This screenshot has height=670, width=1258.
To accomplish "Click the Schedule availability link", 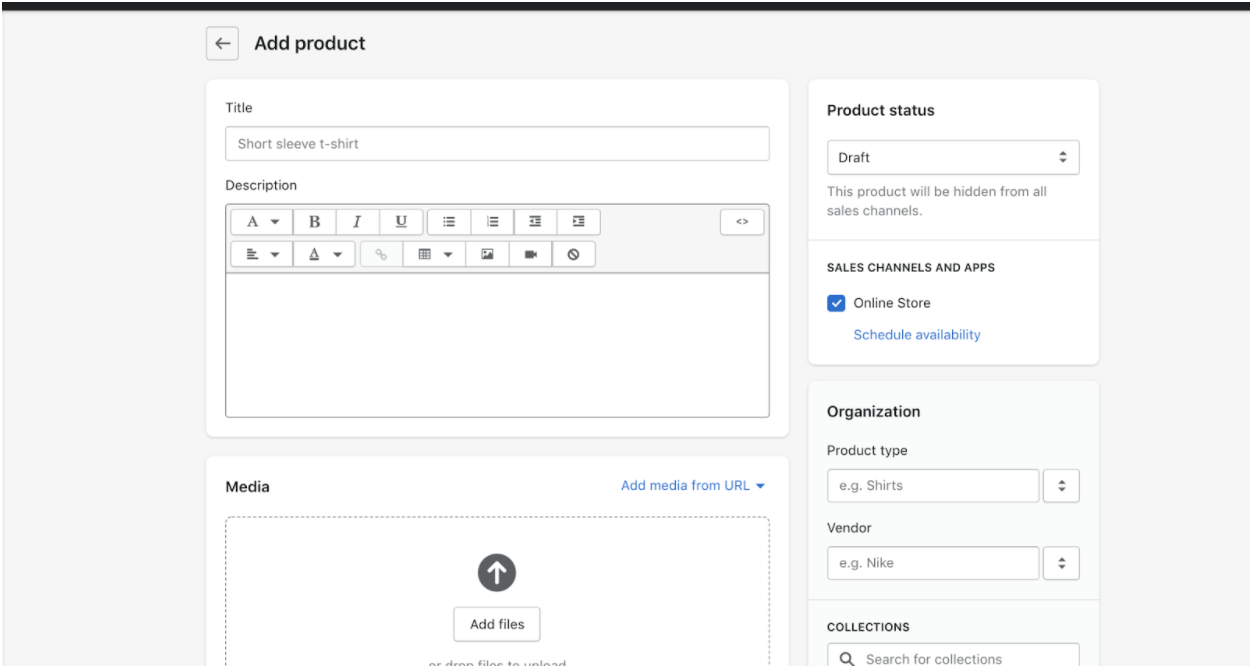I will pyautogui.click(x=916, y=335).
